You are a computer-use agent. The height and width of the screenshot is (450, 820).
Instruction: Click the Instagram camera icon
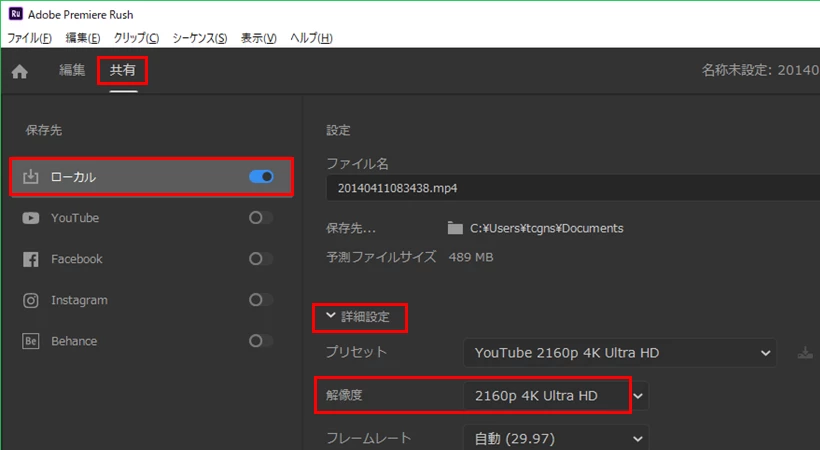click(x=31, y=300)
